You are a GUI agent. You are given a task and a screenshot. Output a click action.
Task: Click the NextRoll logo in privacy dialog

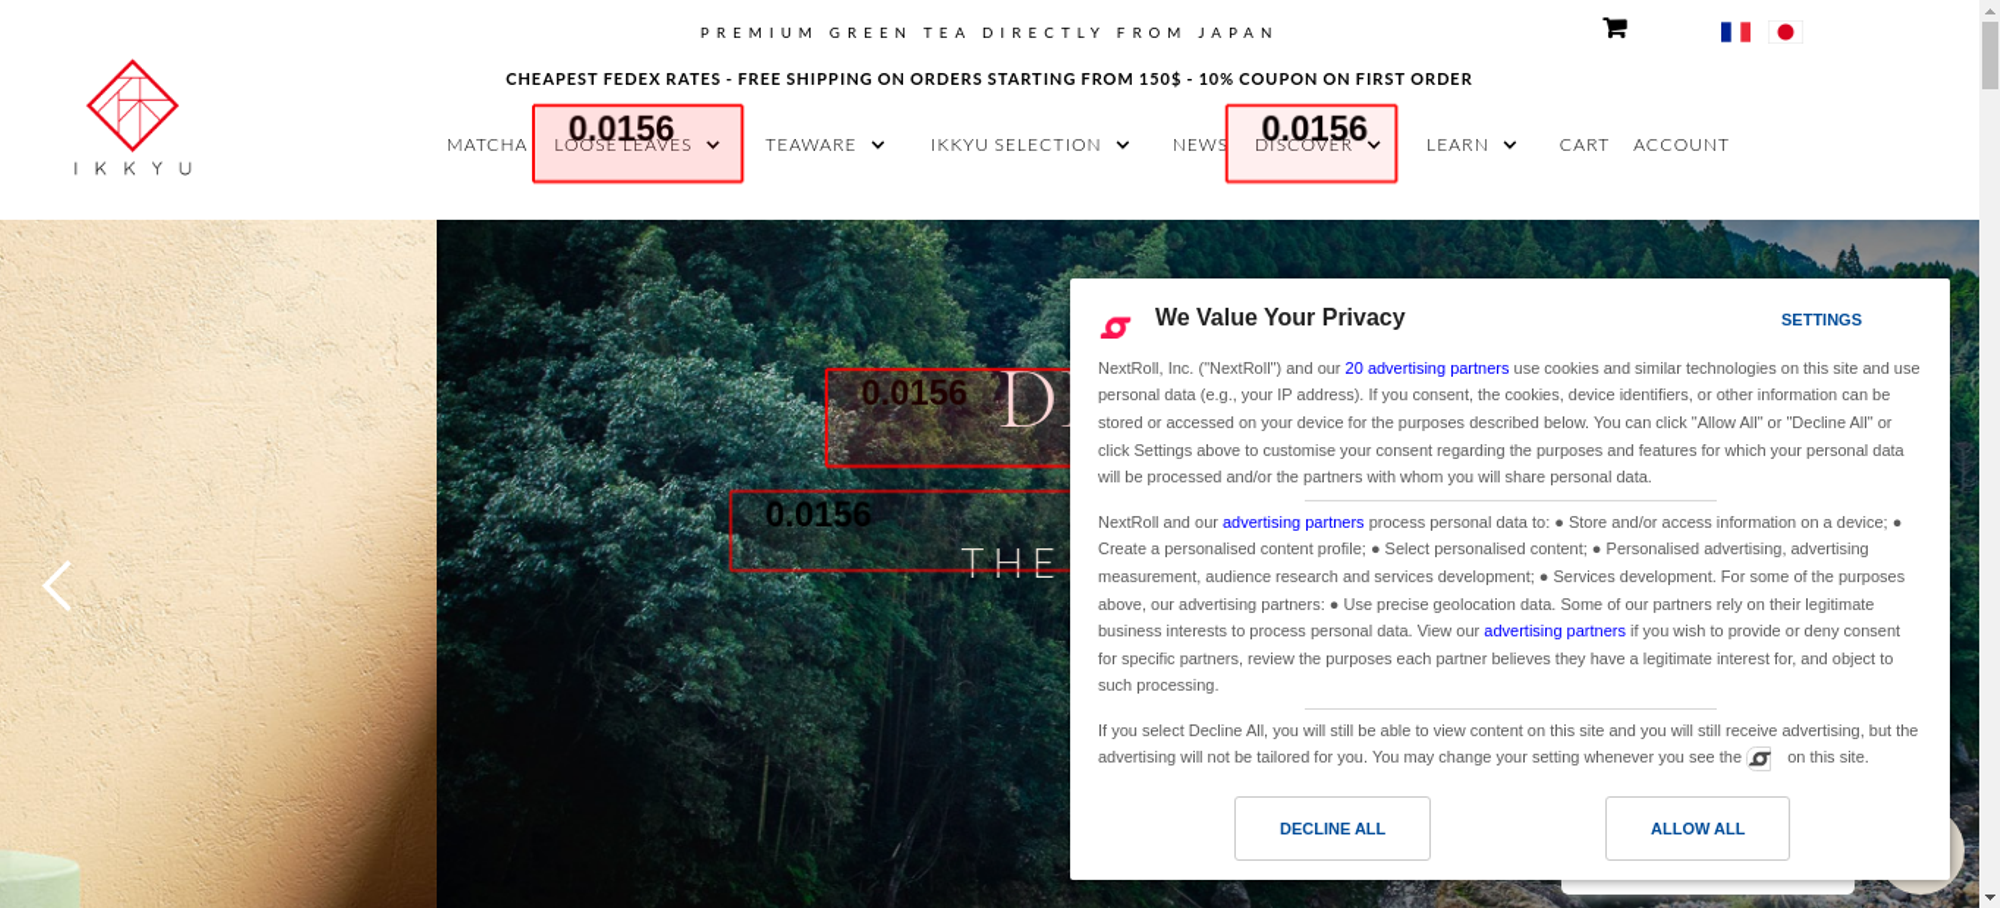tap(1115, 327)
